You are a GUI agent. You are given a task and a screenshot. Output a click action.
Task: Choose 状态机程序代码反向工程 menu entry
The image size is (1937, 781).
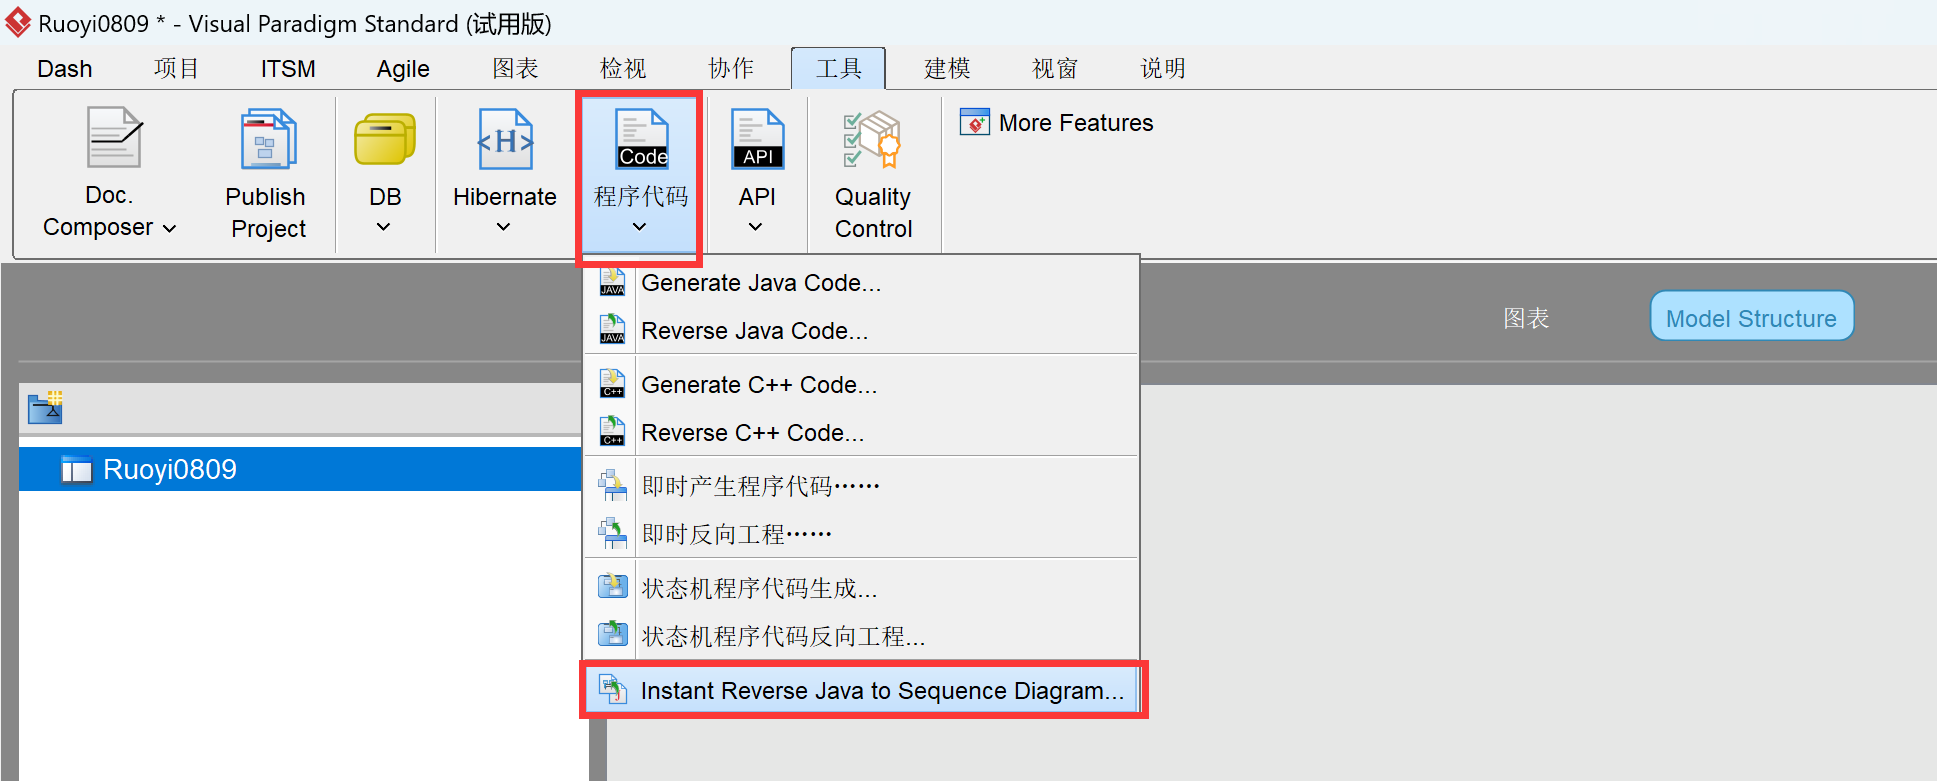(x=861, y=636)
